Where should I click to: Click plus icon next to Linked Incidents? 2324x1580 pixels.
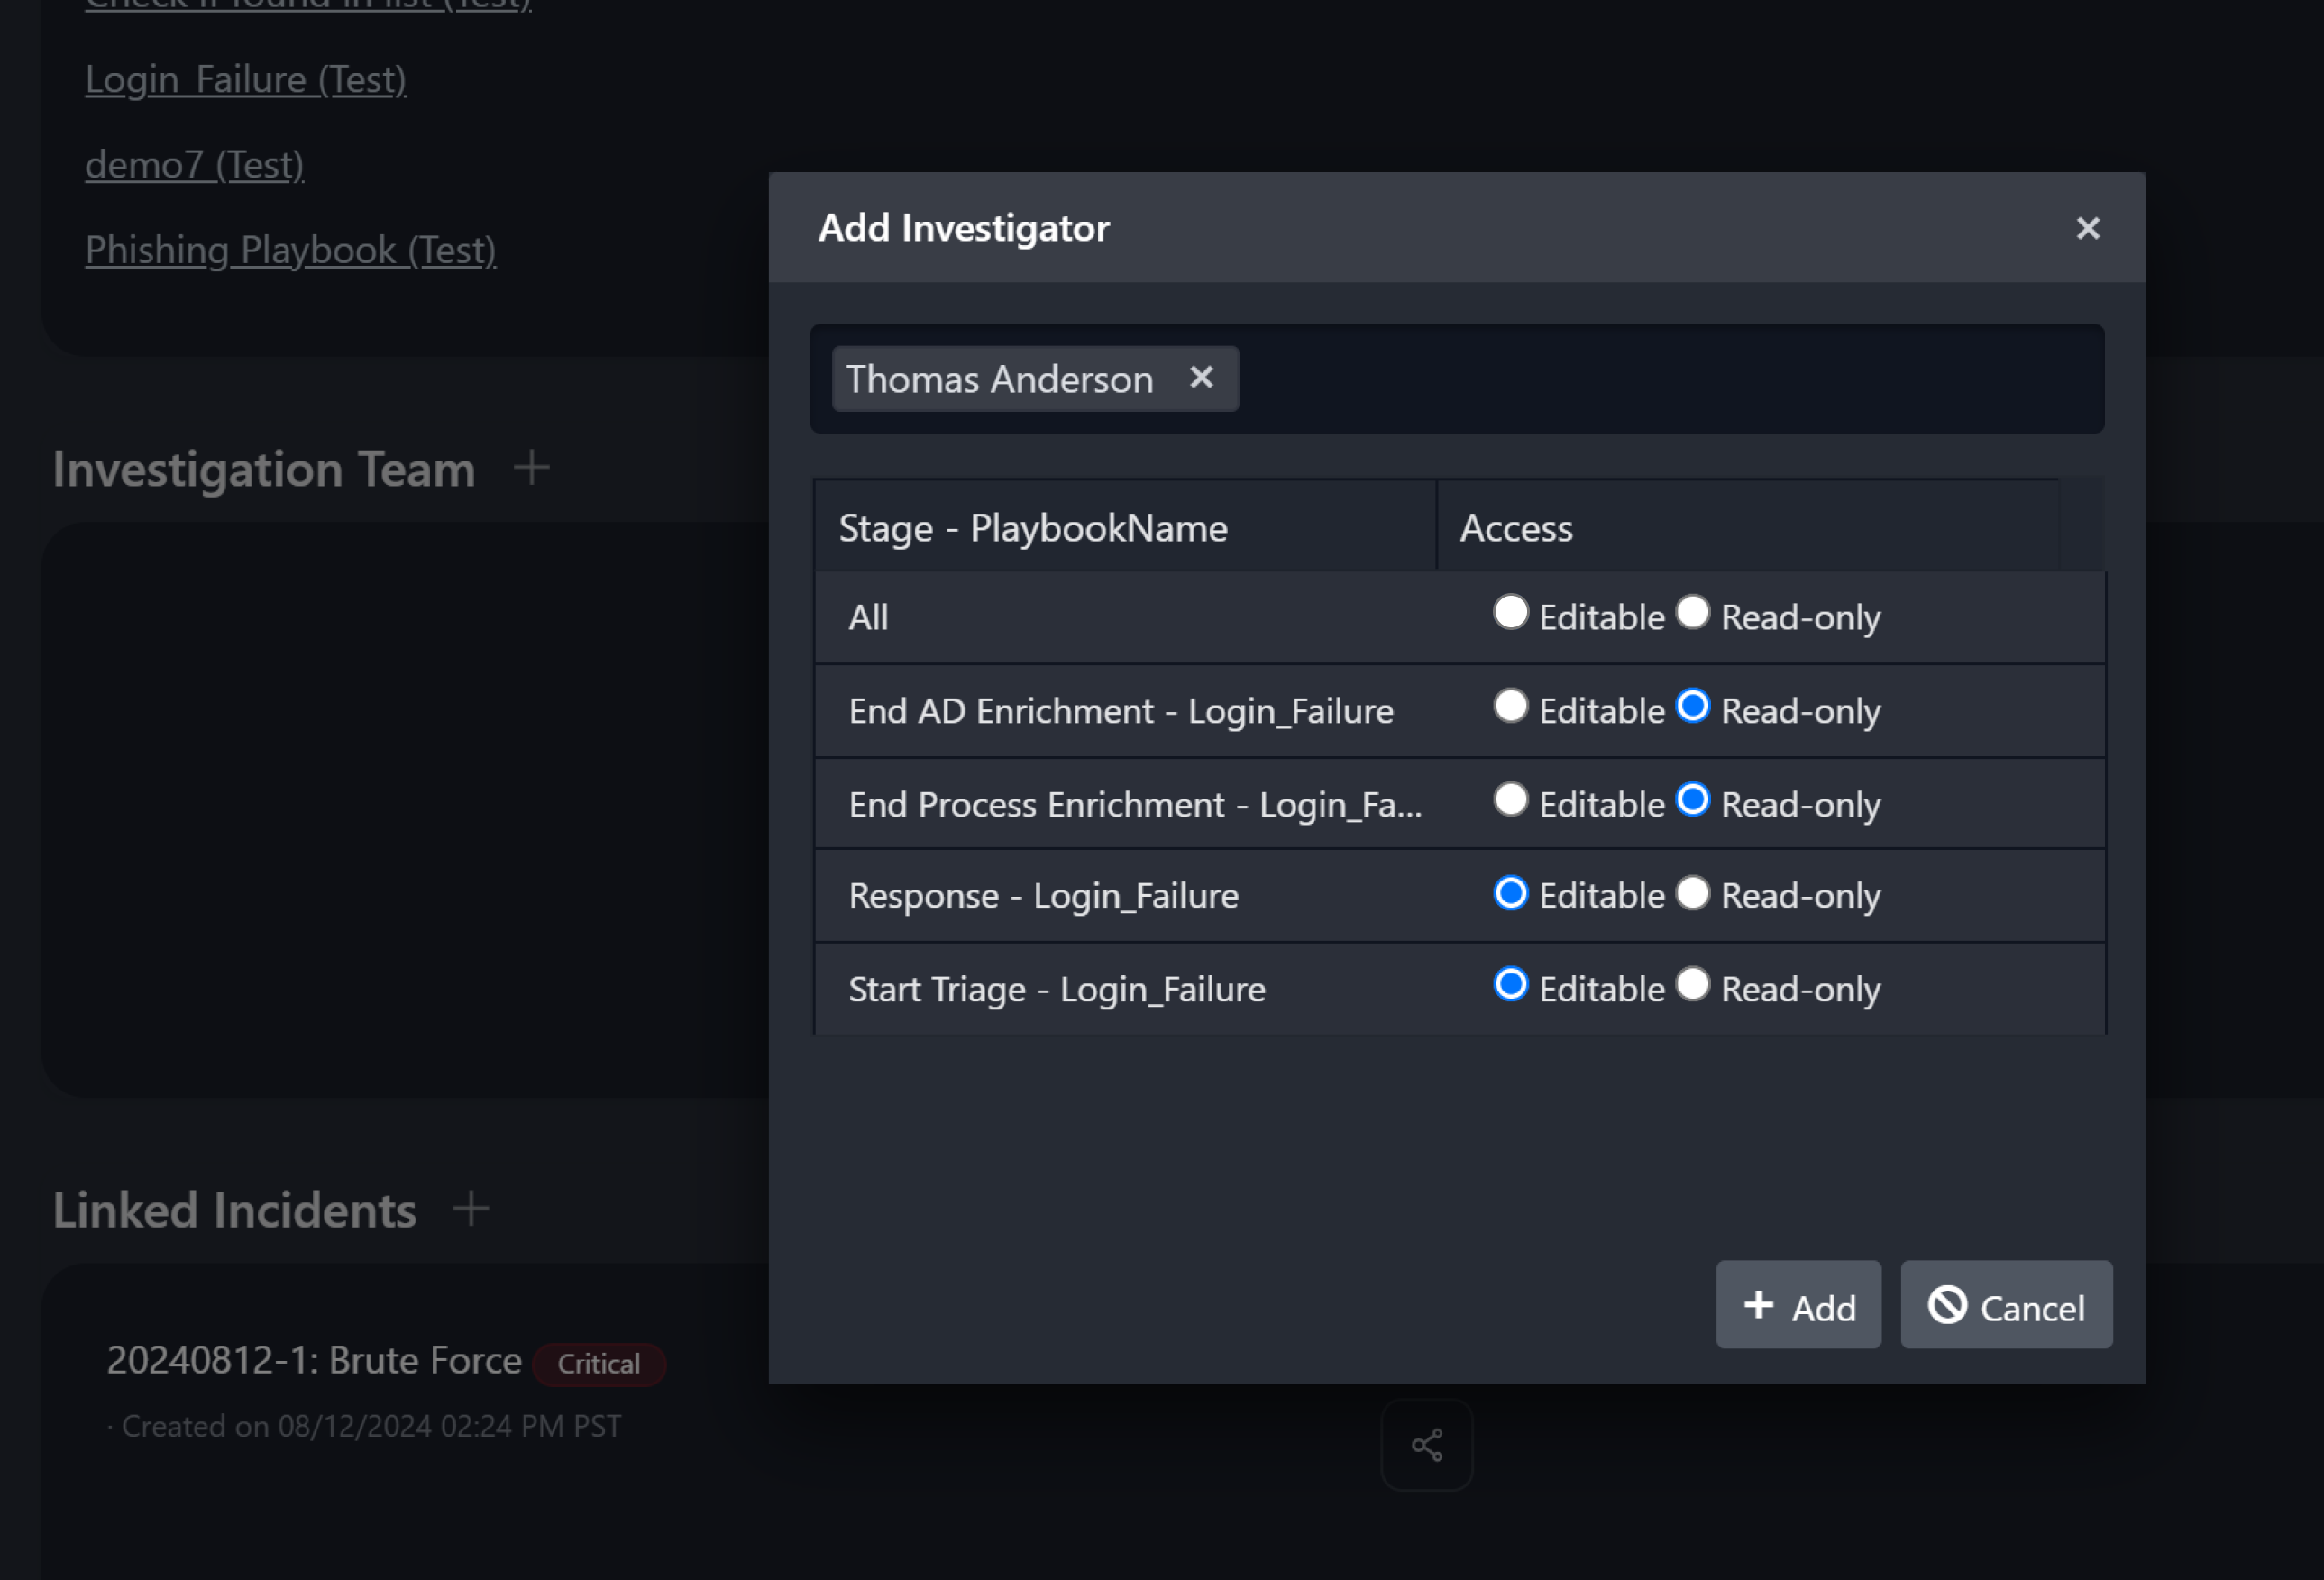(x=470, y=1208)
